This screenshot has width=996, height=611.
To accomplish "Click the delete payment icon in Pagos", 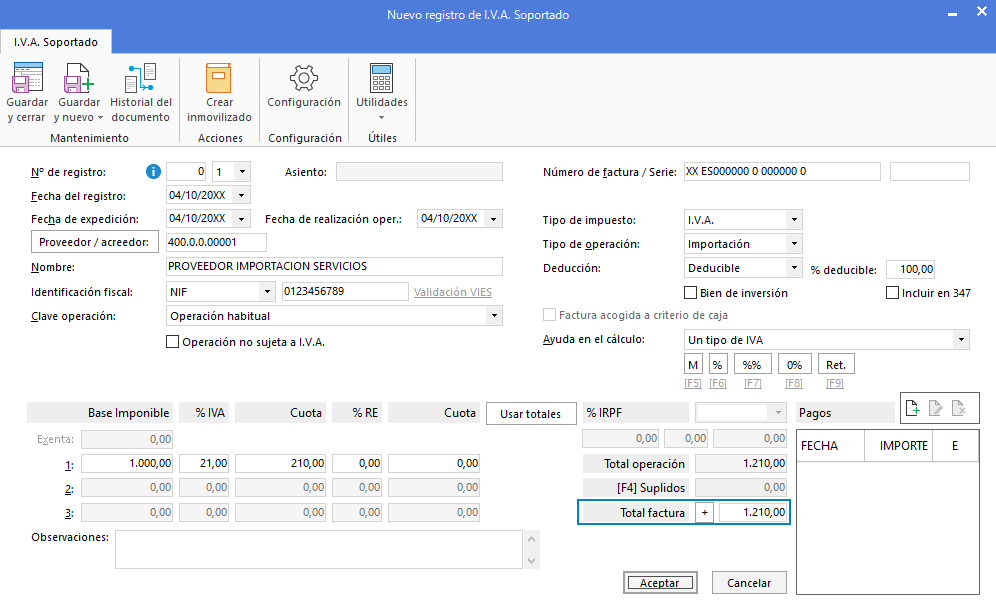I will click(959, 408).
